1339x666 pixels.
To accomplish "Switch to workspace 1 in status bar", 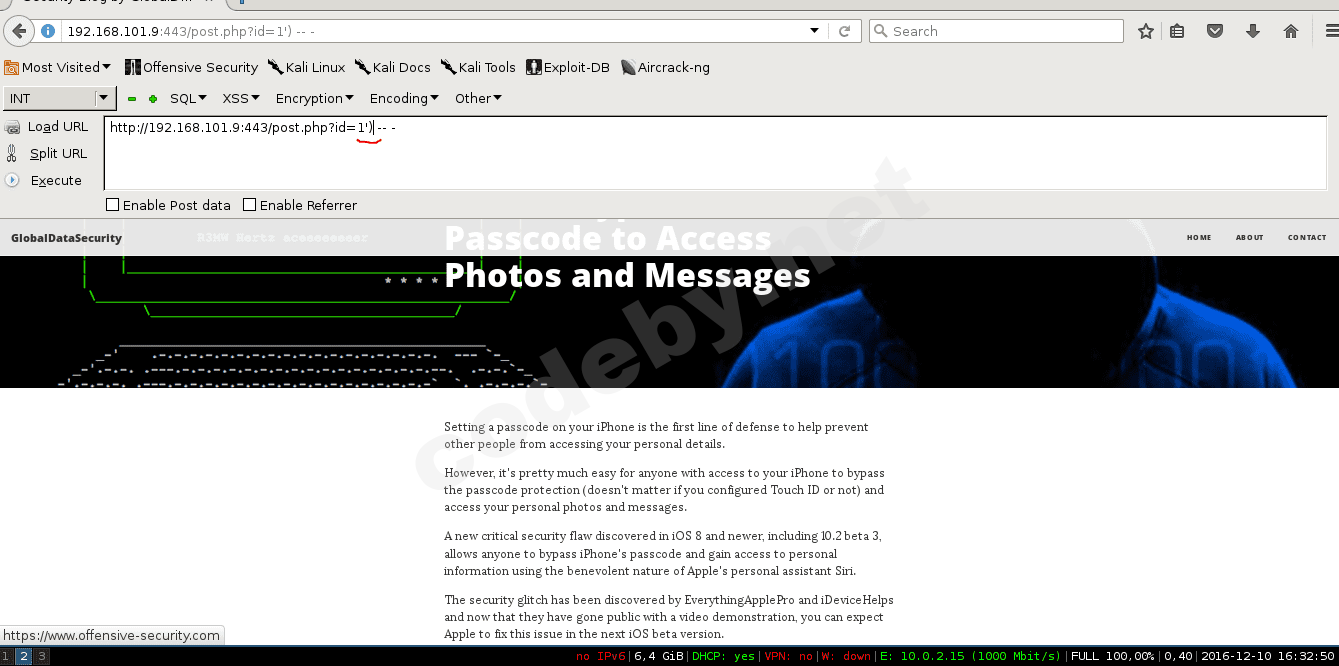I will (7, 657).
